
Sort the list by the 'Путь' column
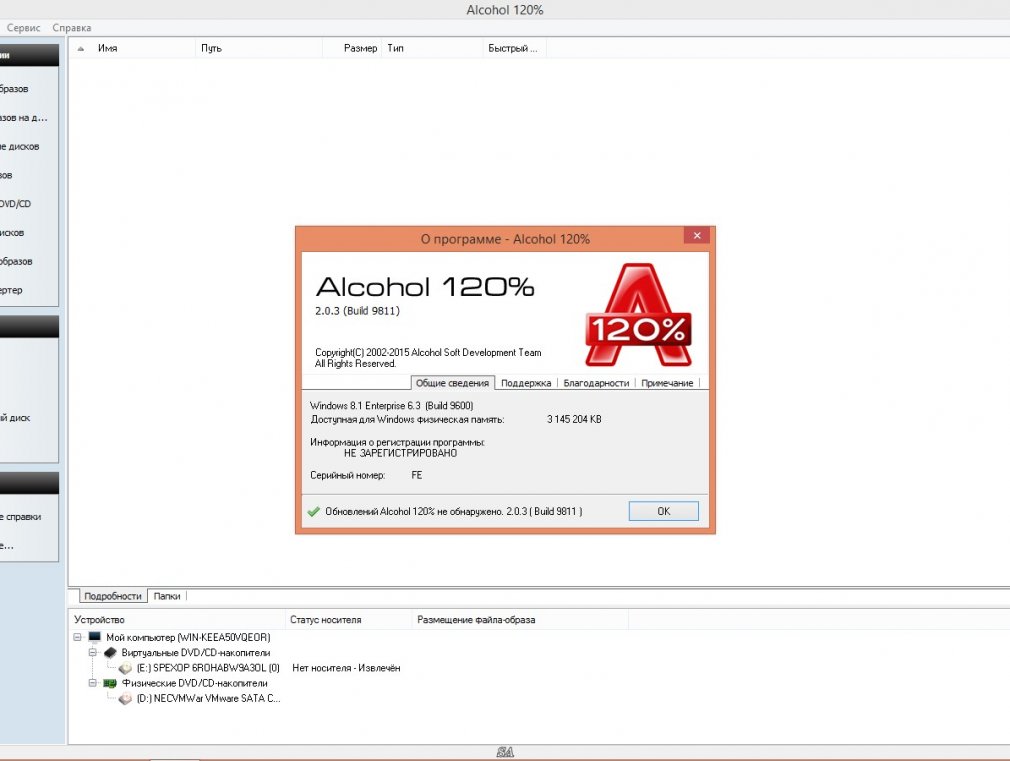(x=258, y=48)
